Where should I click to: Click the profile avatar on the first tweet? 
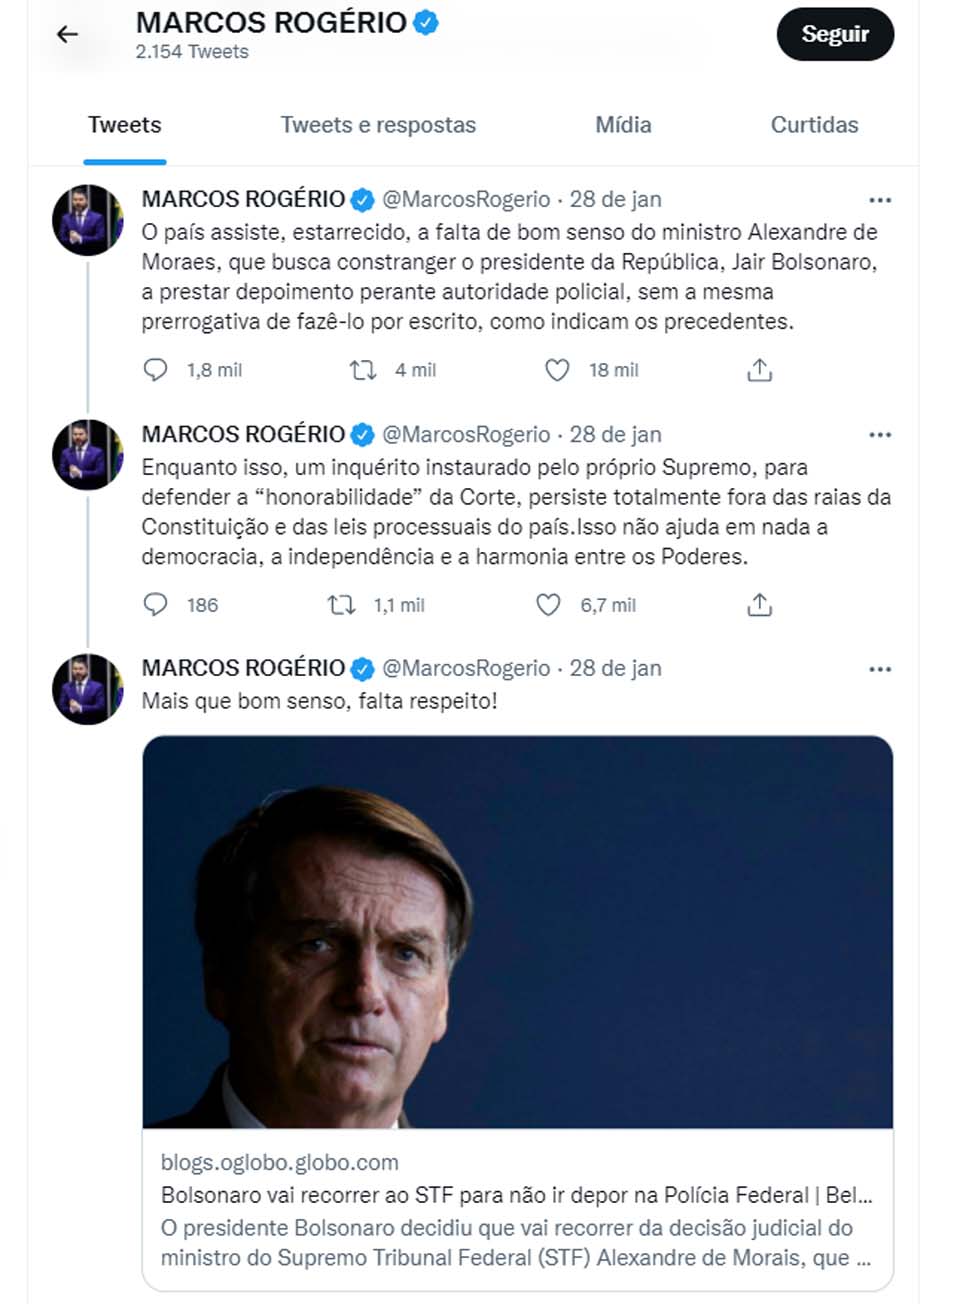88,220
